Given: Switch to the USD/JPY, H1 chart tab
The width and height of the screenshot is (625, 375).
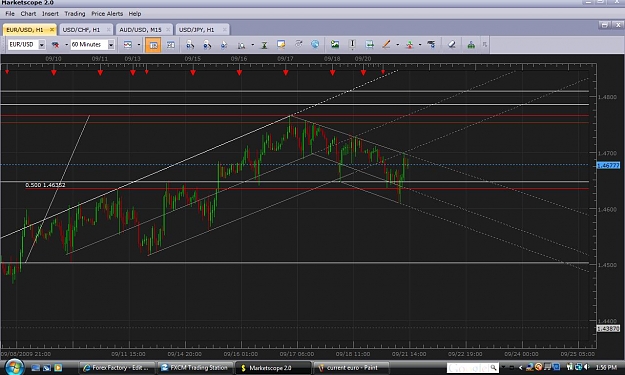Looking at the screenshot, I should tap(197, 29).
